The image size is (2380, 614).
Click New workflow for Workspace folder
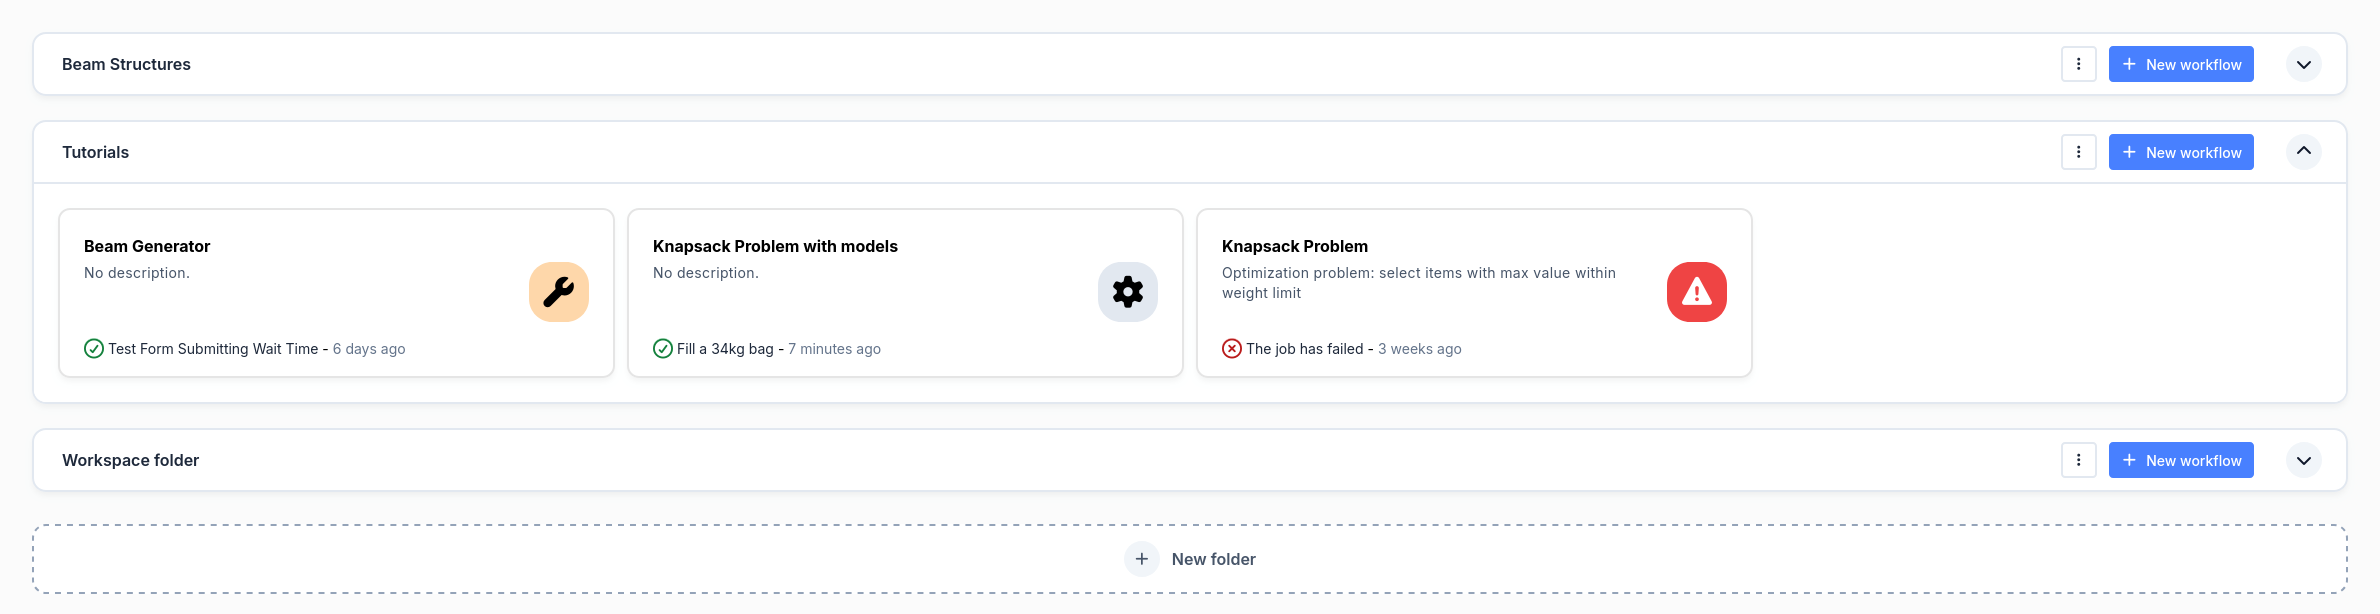point(2180,460)
